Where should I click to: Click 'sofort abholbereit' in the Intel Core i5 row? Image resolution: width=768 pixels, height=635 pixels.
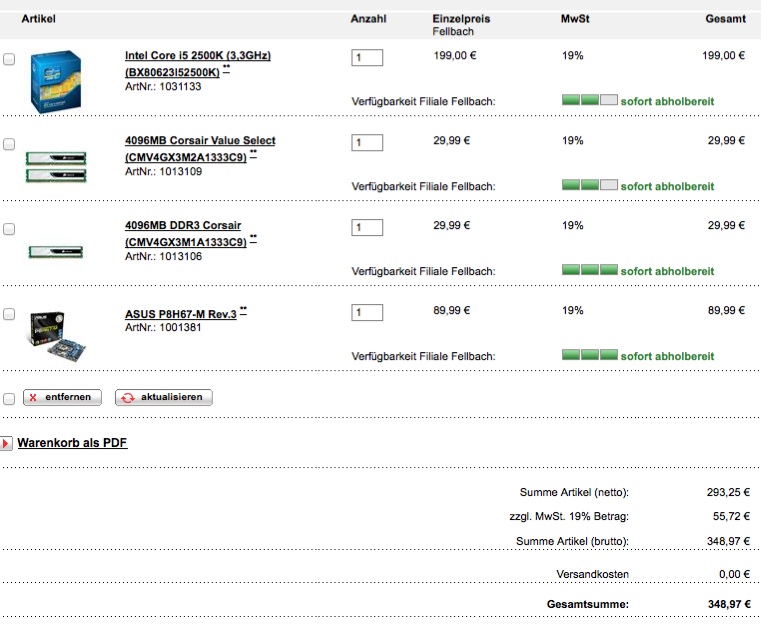[x=667, y=101]
